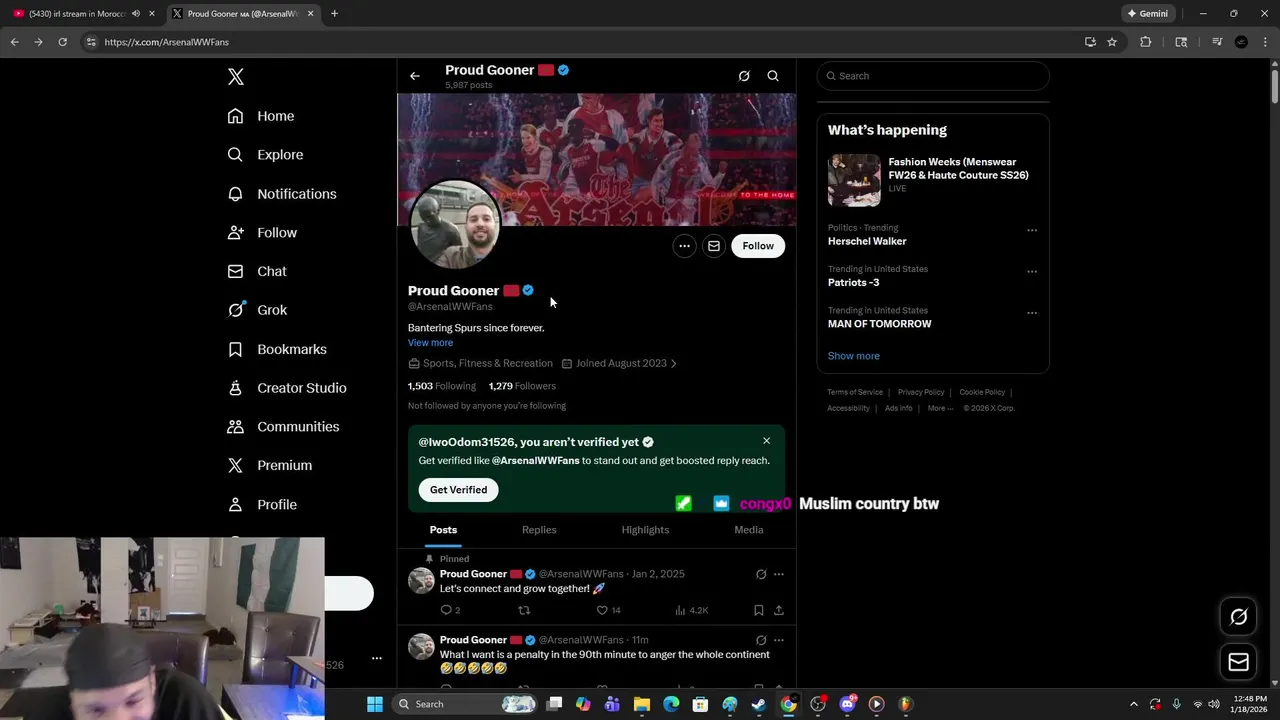Click the message envelope icon on profile

tap(714, 246)
